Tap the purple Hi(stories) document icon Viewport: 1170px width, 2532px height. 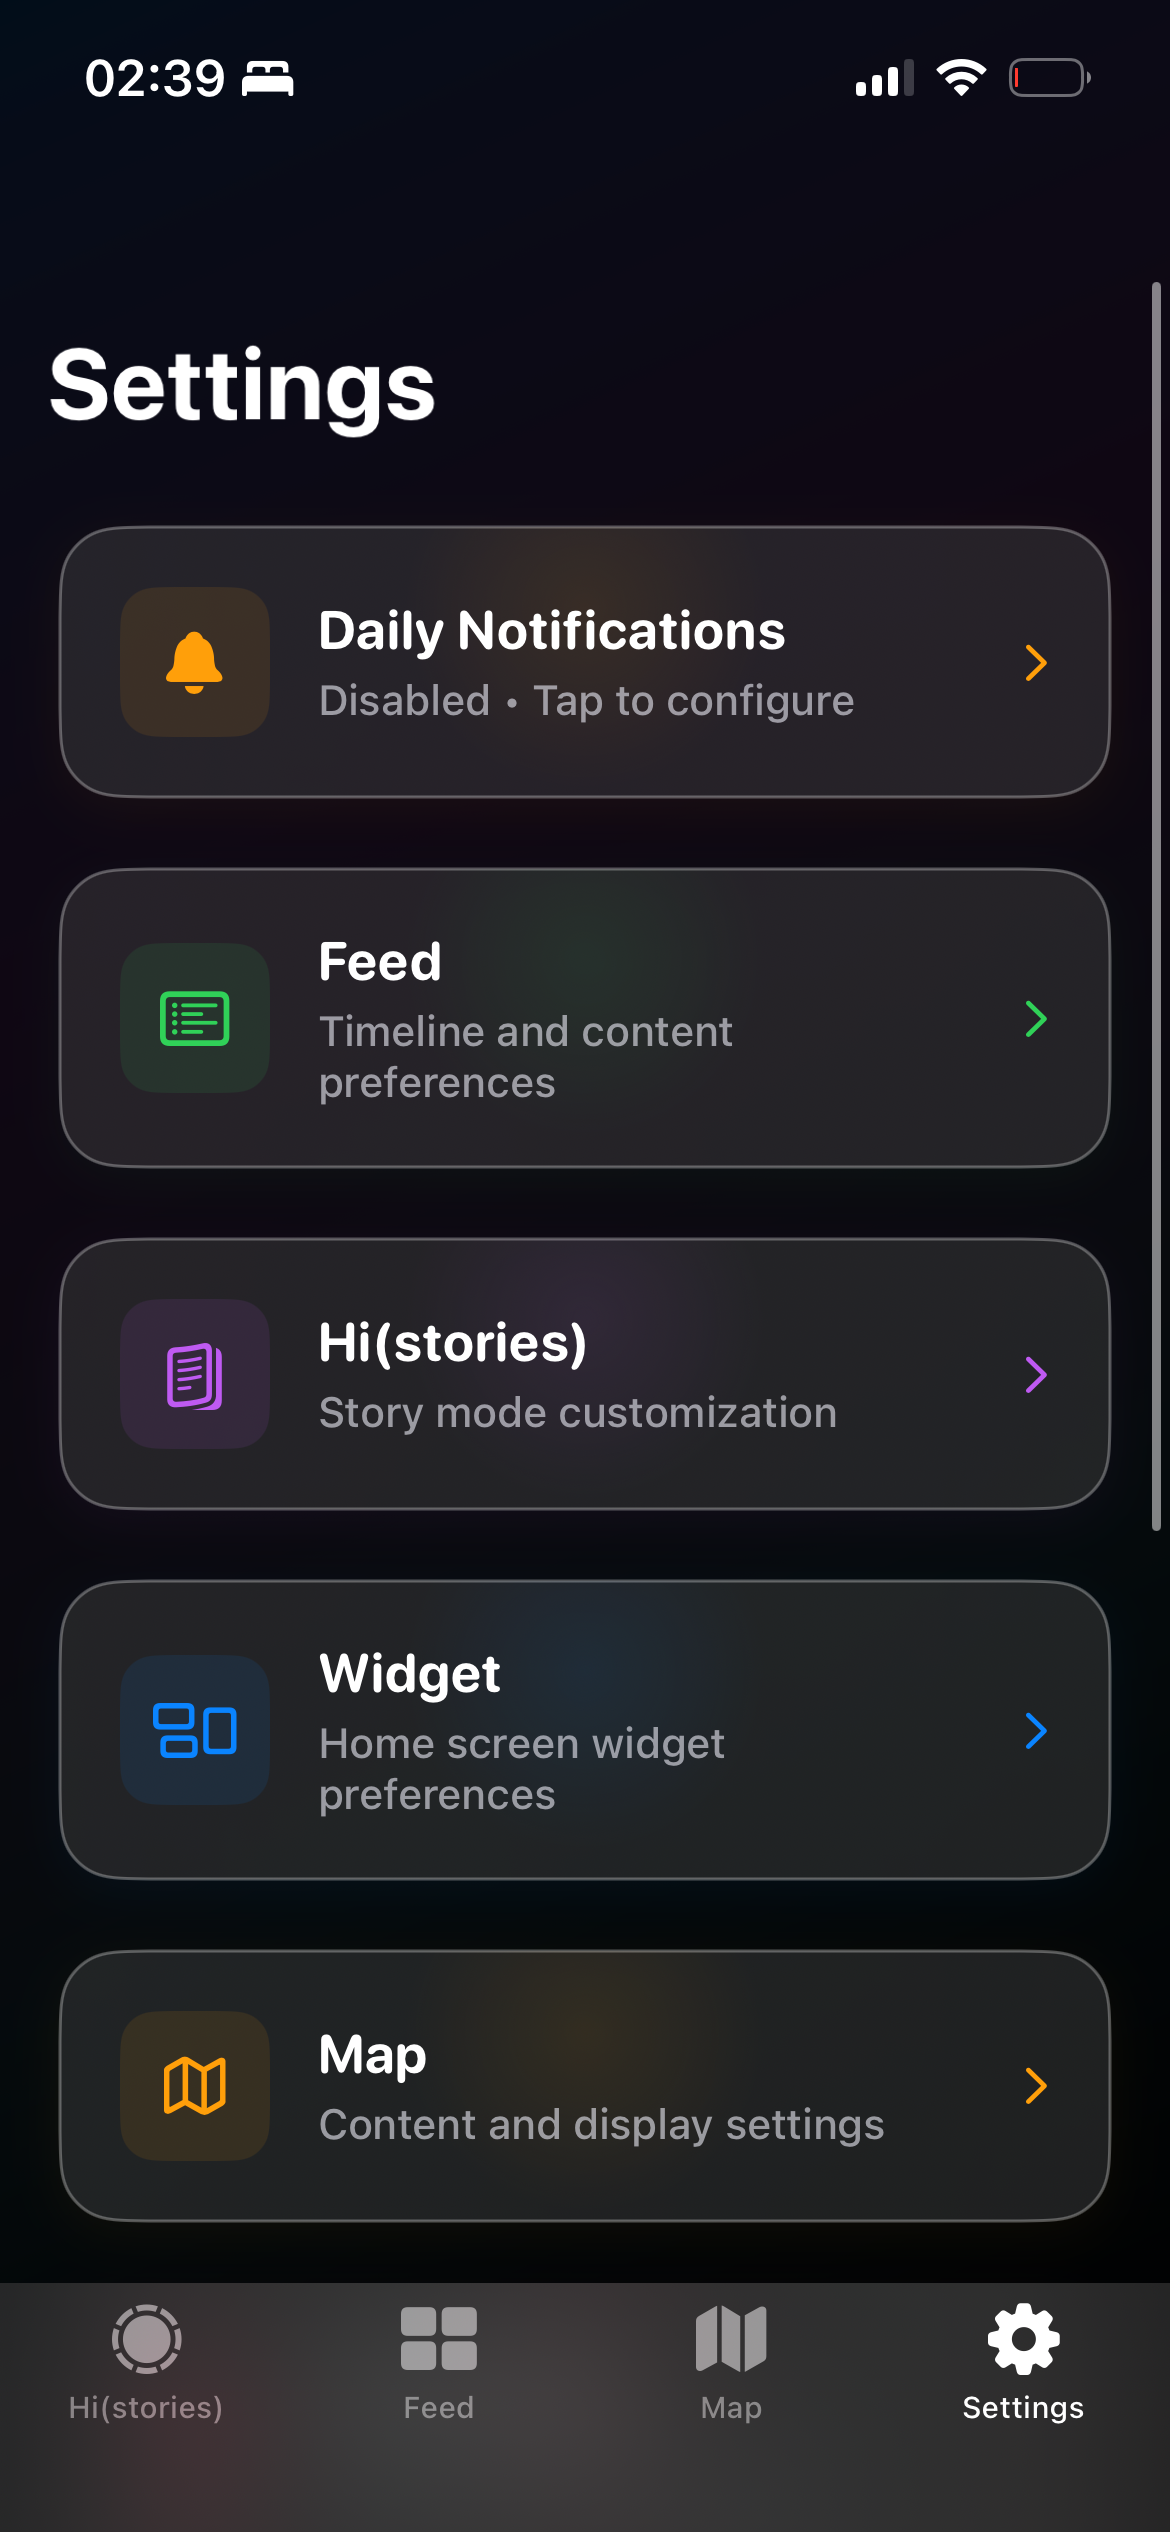click(194, 1374)
